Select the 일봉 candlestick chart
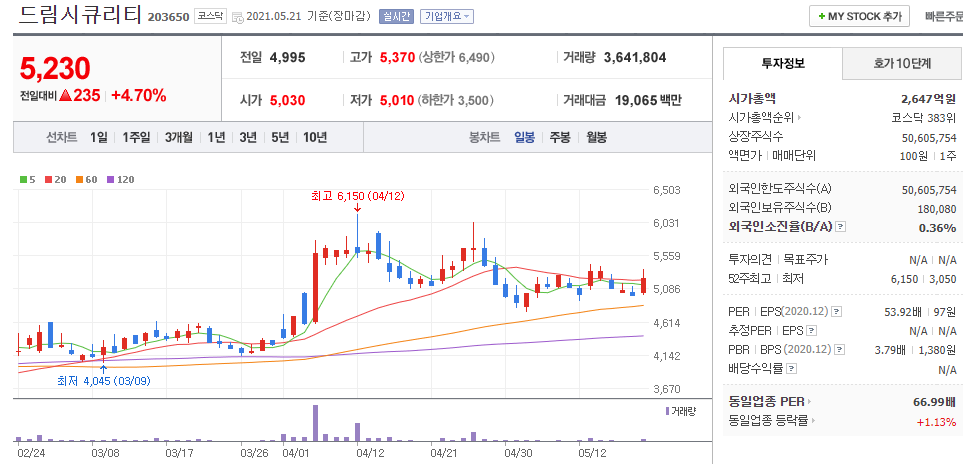The width and height of the screenshot is (963, 464). click(x=524, y=137)
